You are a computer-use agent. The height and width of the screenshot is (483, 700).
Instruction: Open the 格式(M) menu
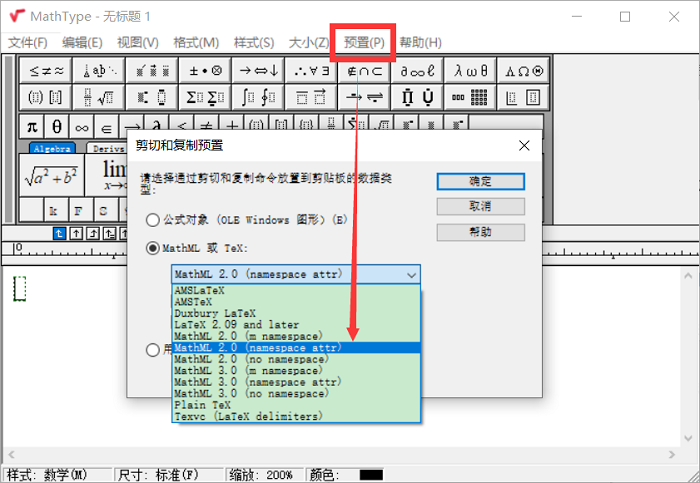pyautogui.click(x=196, y=43)
